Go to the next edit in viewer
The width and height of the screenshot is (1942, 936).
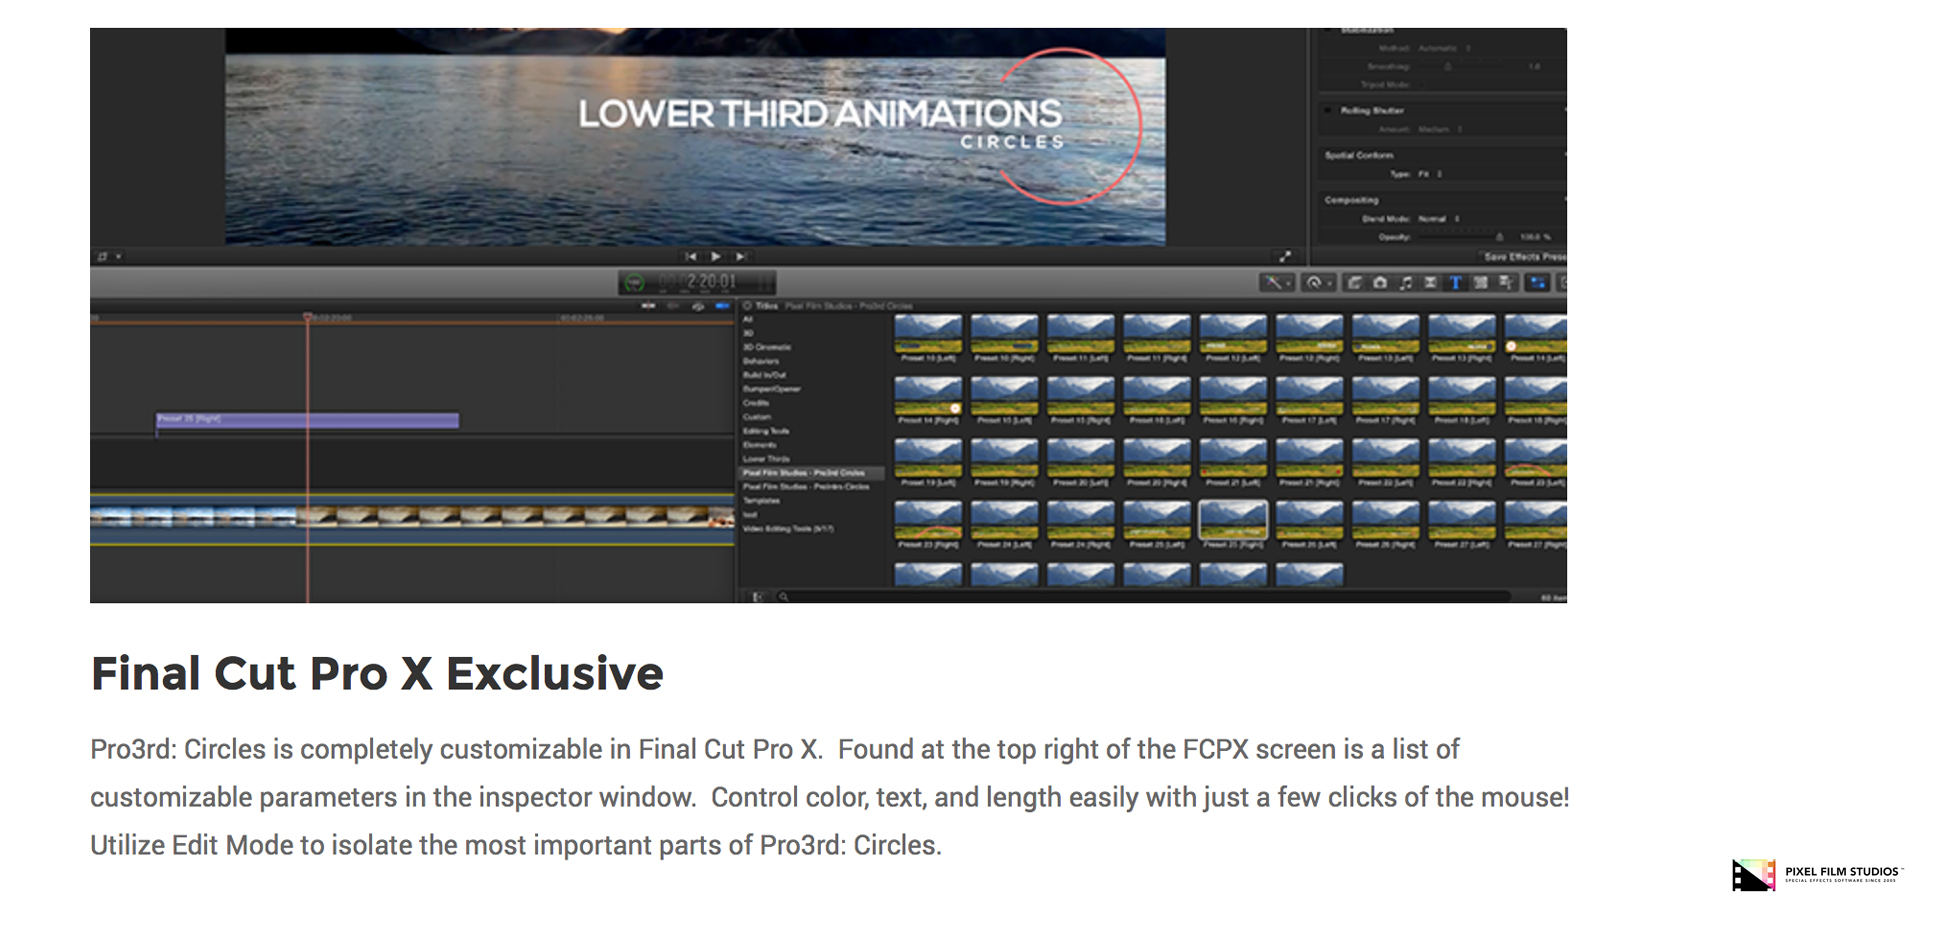coord(740,256)
